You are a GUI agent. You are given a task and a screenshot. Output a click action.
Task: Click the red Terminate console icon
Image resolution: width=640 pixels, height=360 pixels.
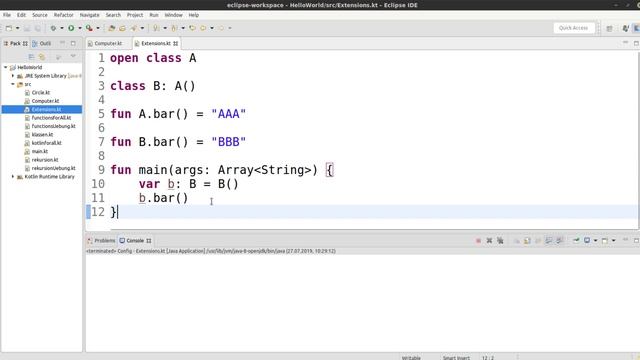point(478,241)
